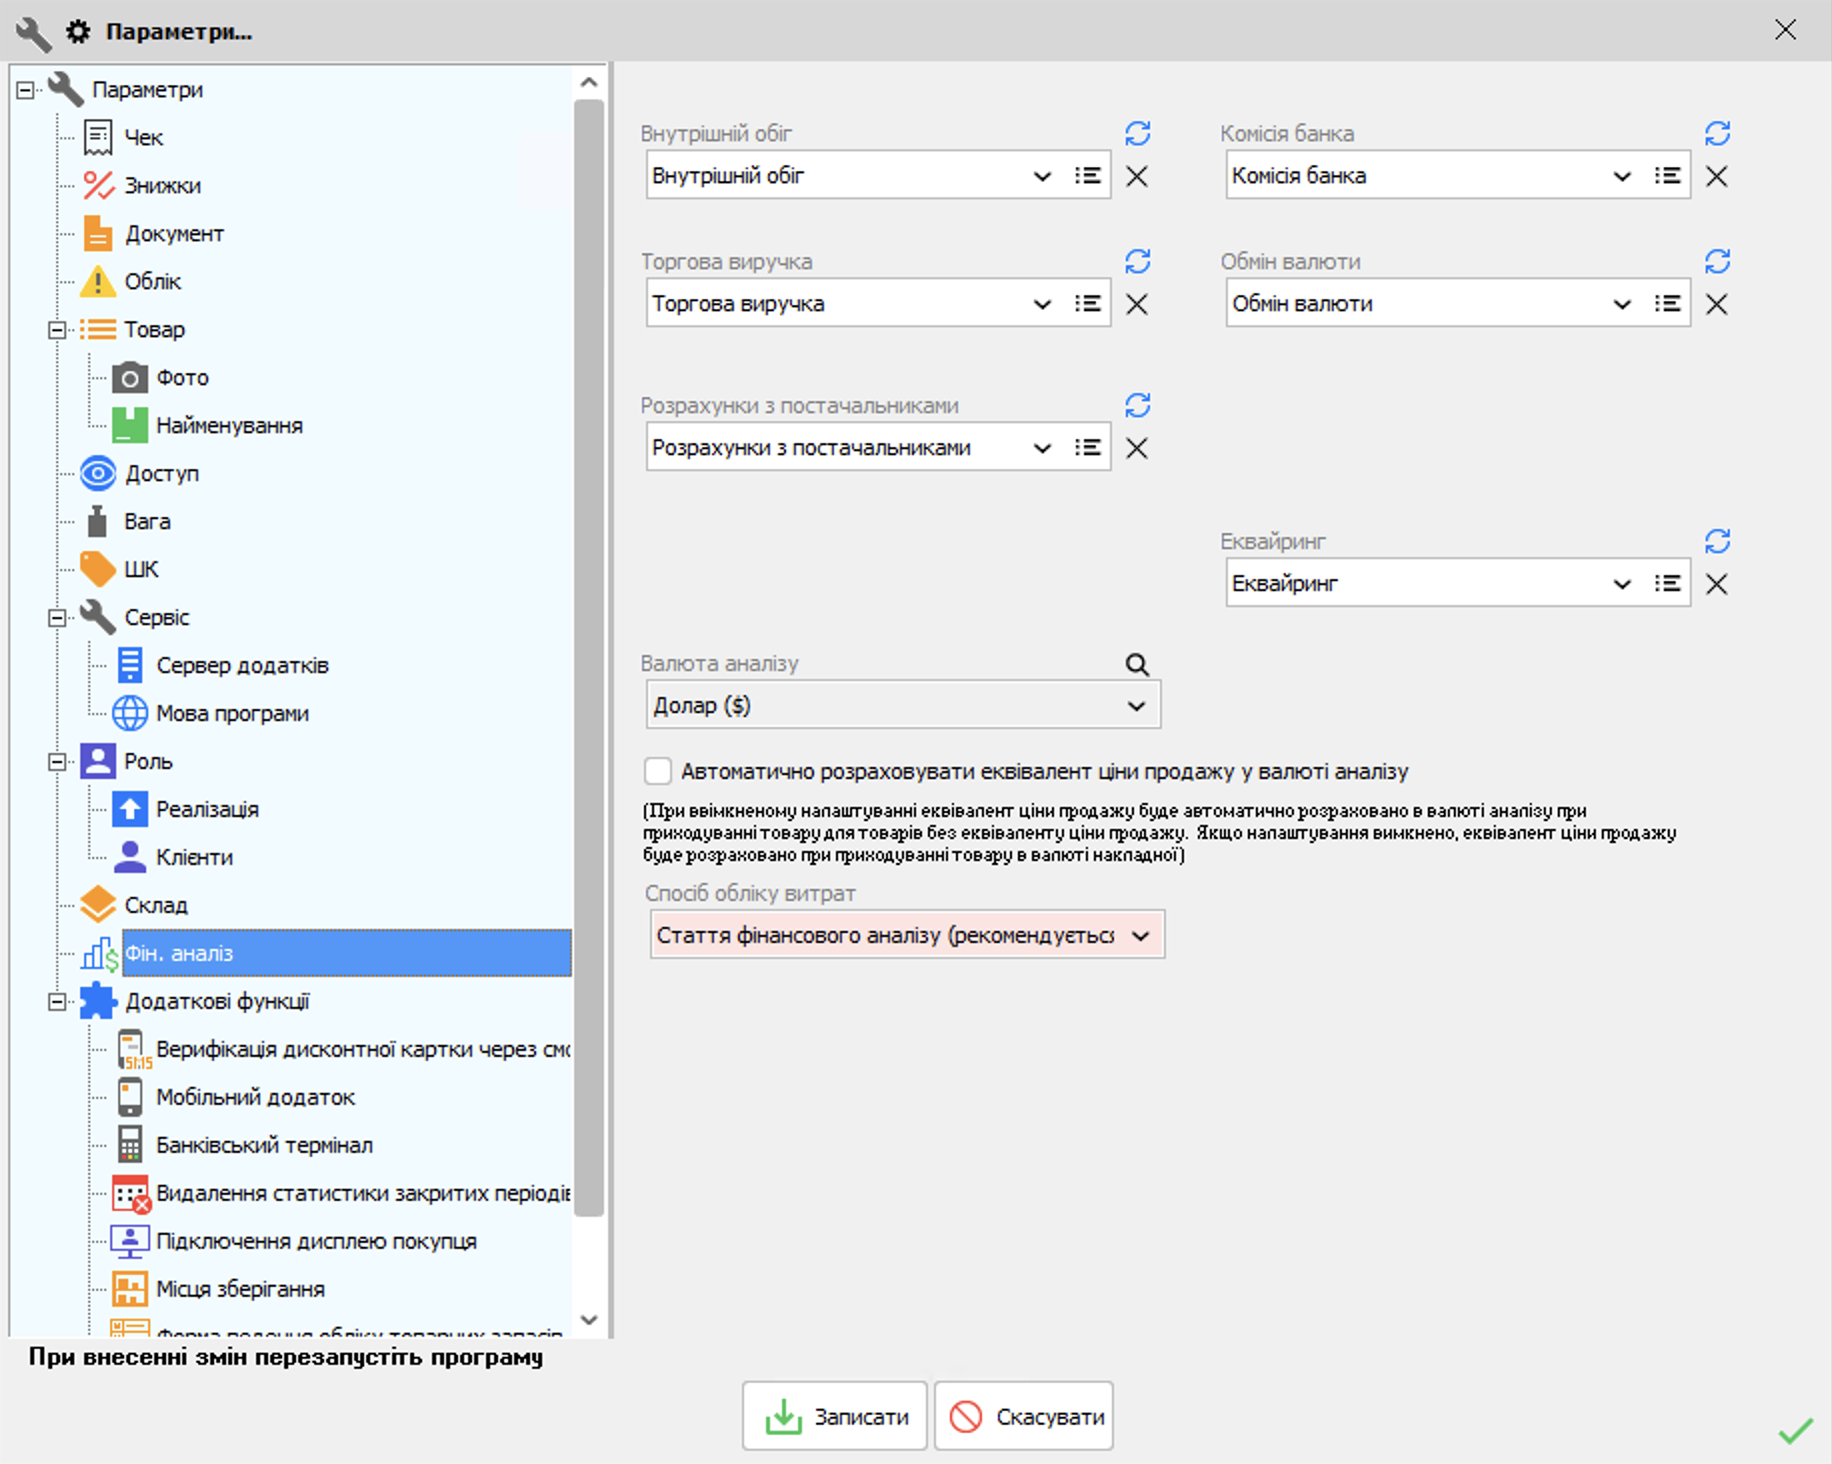Open Спосіб обліку витрат dropdown
Screen dimensions: 1832x1464
(x=1140, y=936)
